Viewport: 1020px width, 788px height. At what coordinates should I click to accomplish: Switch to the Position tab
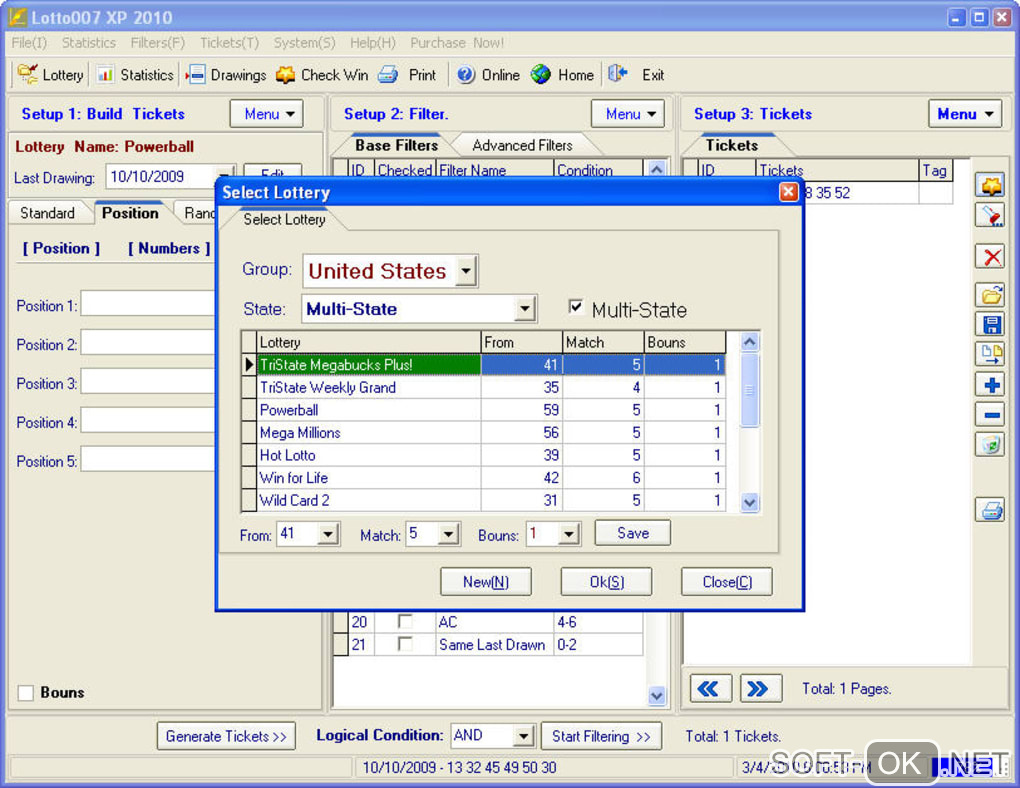[130, 213]
